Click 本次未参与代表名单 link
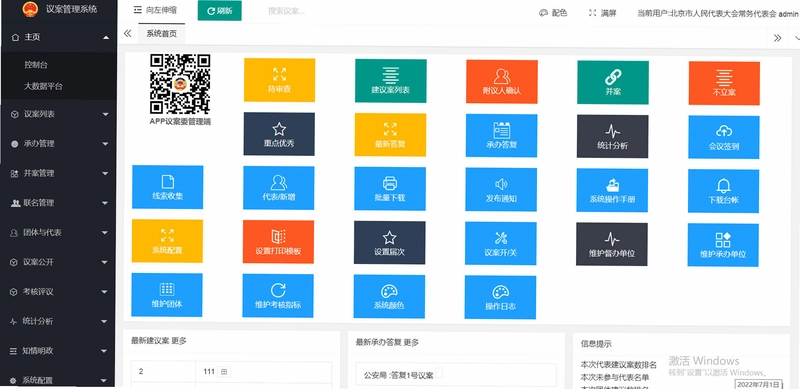The height and width of the screenshot is (389, 800). [615, 377]
